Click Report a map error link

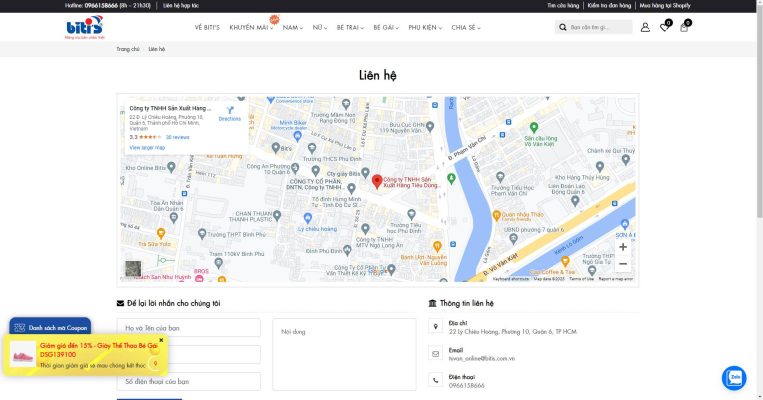click(x=616, y=279)
